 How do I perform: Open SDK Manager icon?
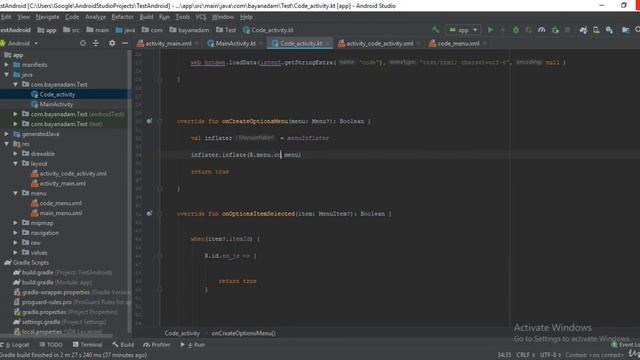[x=609, y=30]
